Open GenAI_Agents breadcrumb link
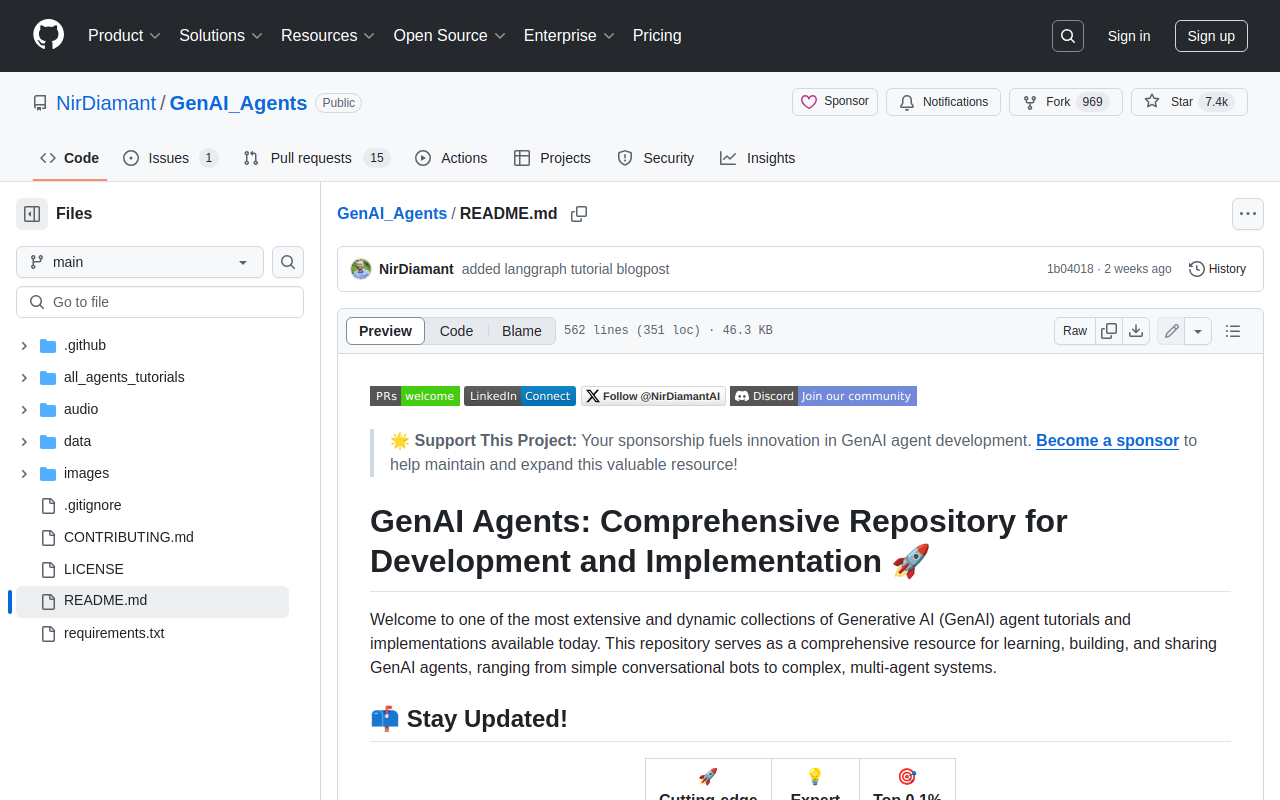1280x800 pixels. 392,214
